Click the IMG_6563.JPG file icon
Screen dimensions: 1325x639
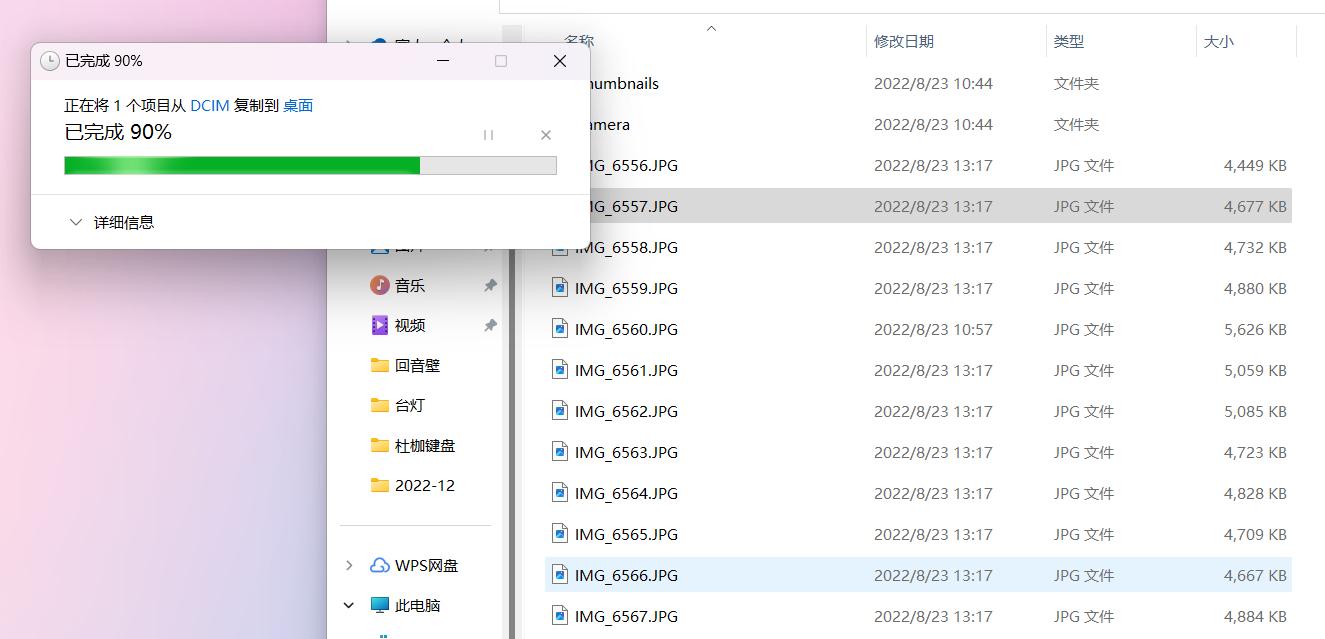pyautogui.click(x=560, y=452)
